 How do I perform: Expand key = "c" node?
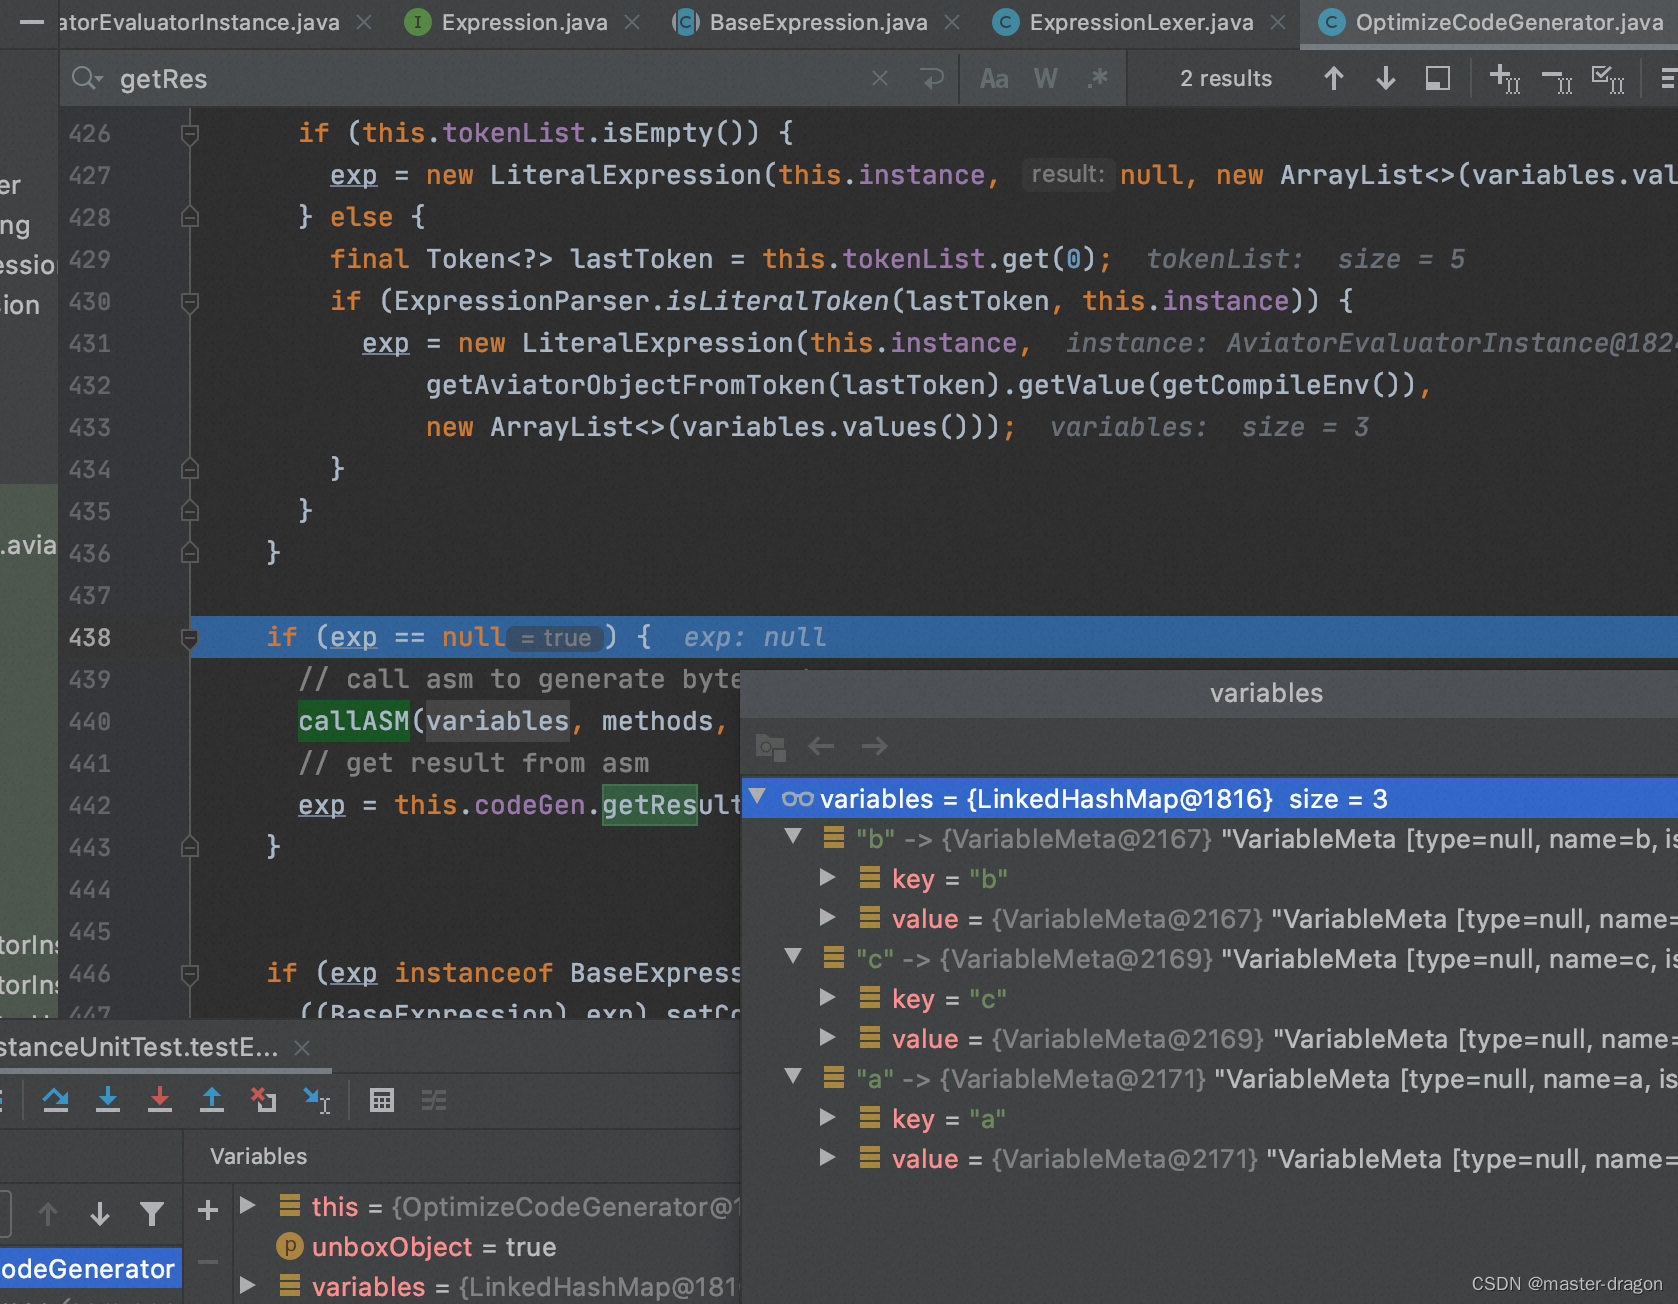click(x=828, y=997)
